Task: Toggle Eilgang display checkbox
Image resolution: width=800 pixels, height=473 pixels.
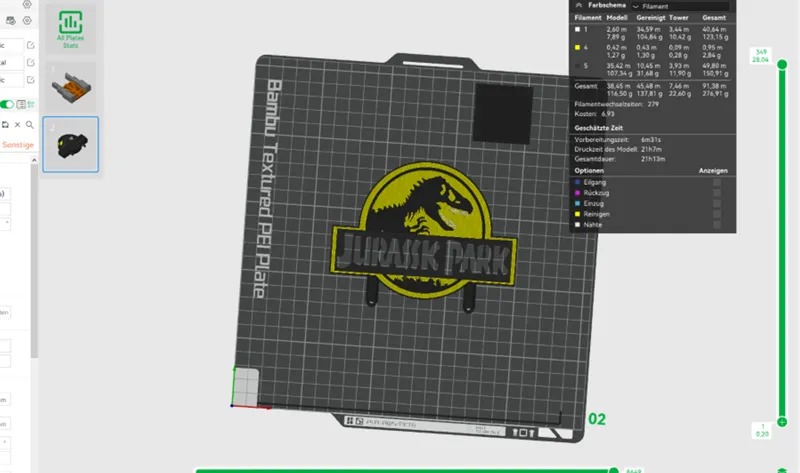Action: pyautogui.click(x=717, y=182)
